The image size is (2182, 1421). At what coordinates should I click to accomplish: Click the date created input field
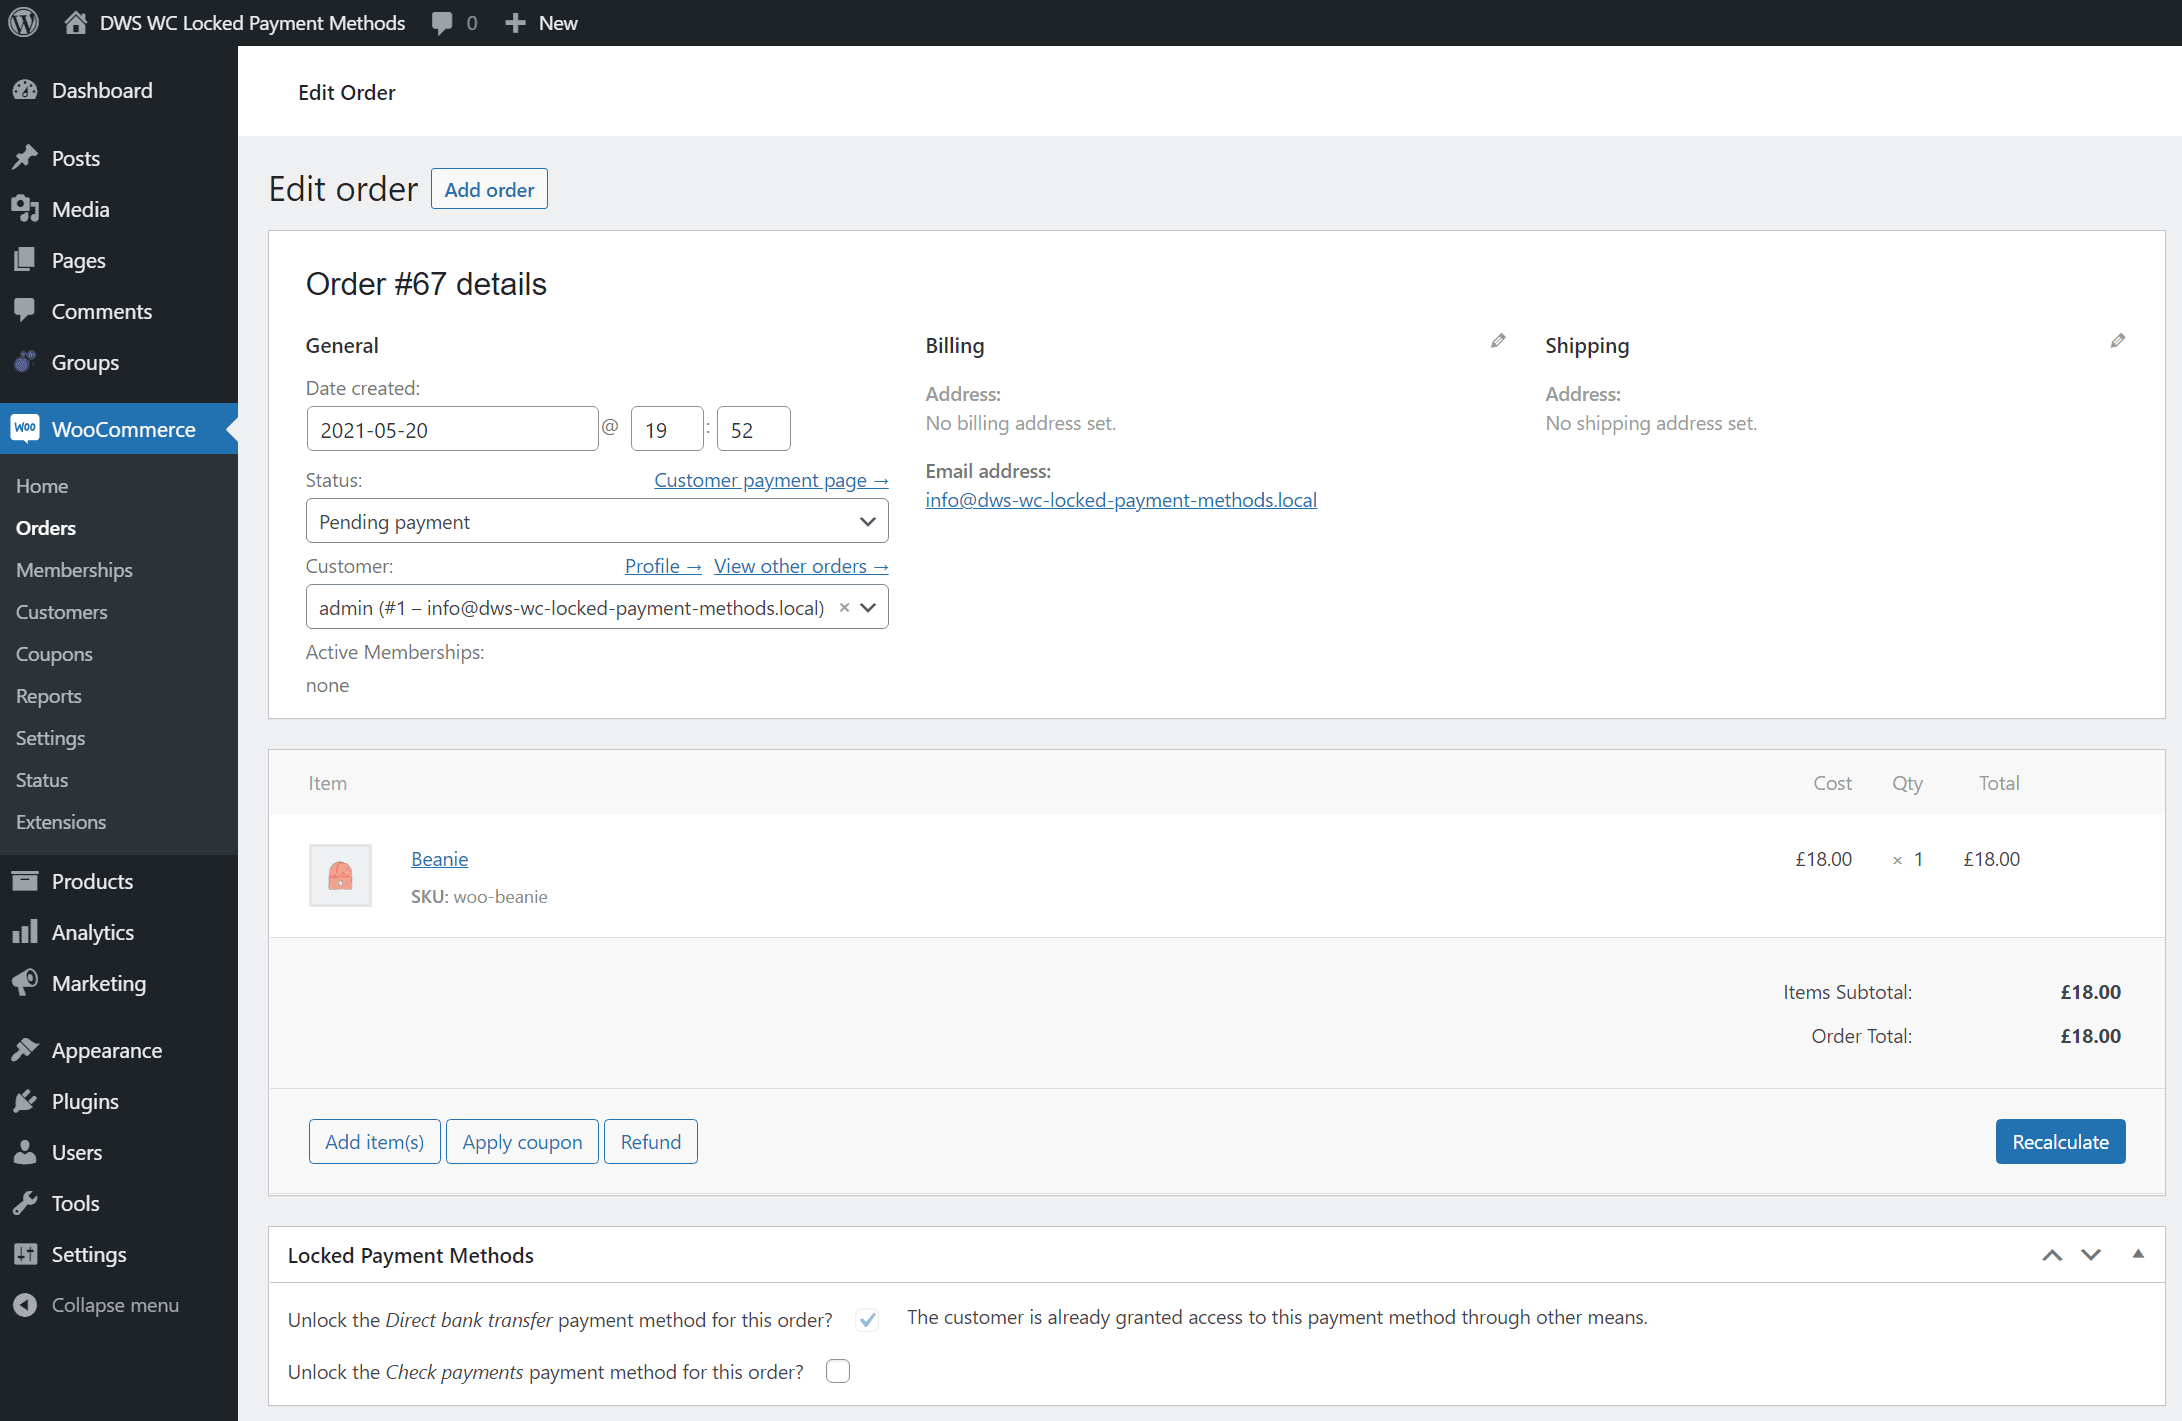[451, 429]
